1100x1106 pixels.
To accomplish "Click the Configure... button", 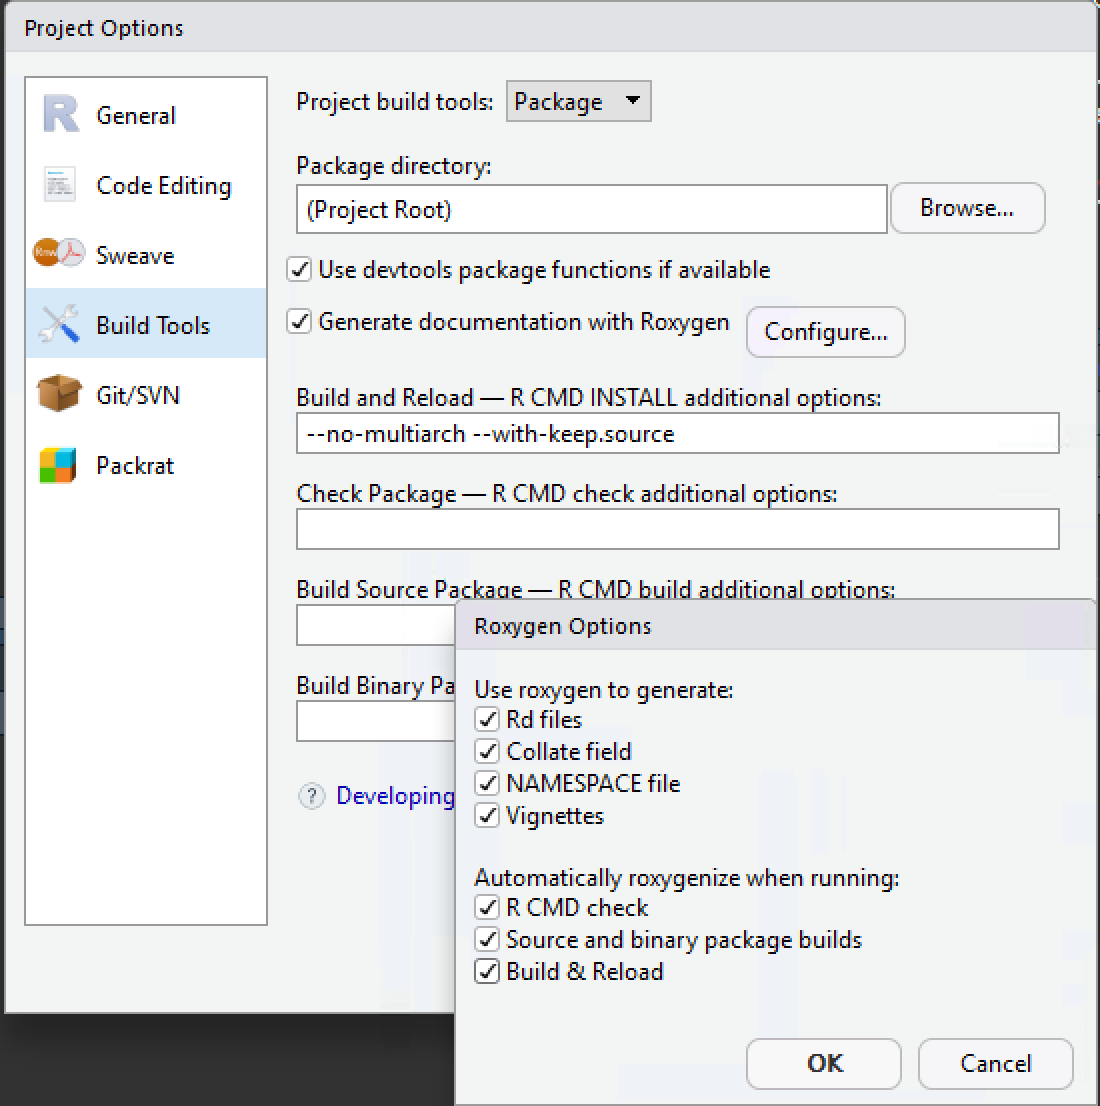I will pyautogui.click(x=826, y=332).
